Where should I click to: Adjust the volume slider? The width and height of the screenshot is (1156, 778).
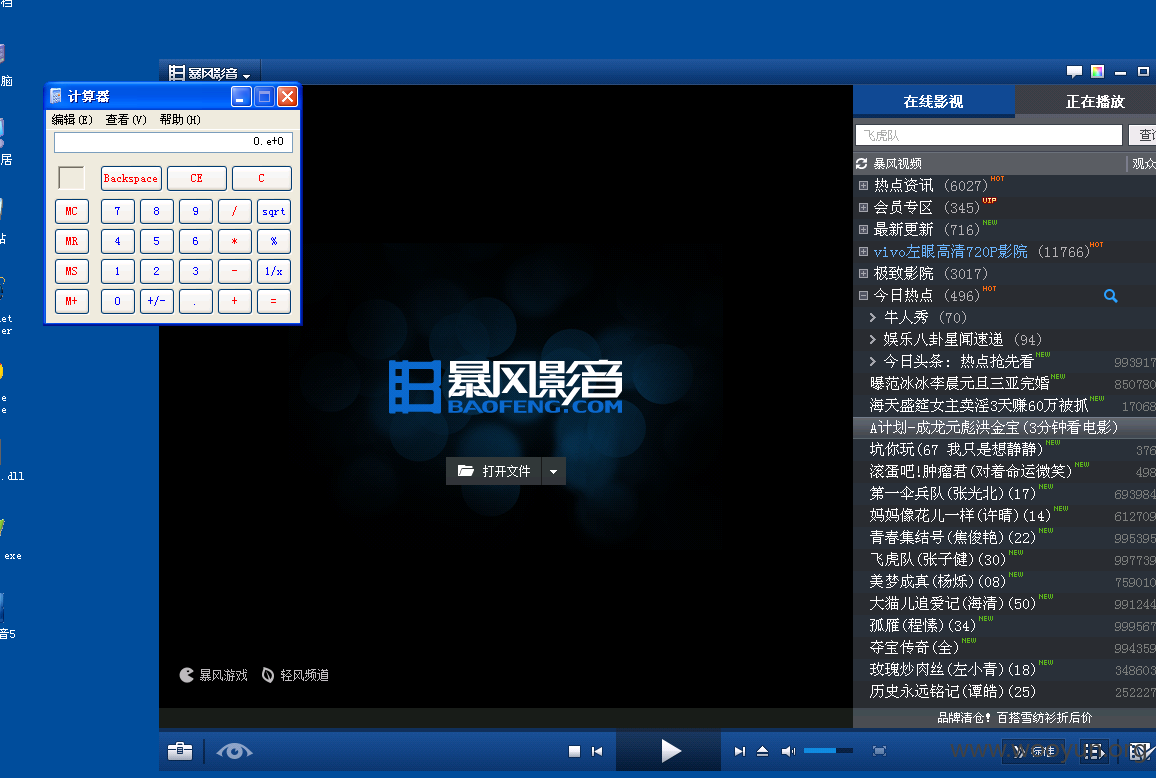(x=828, y=751)
